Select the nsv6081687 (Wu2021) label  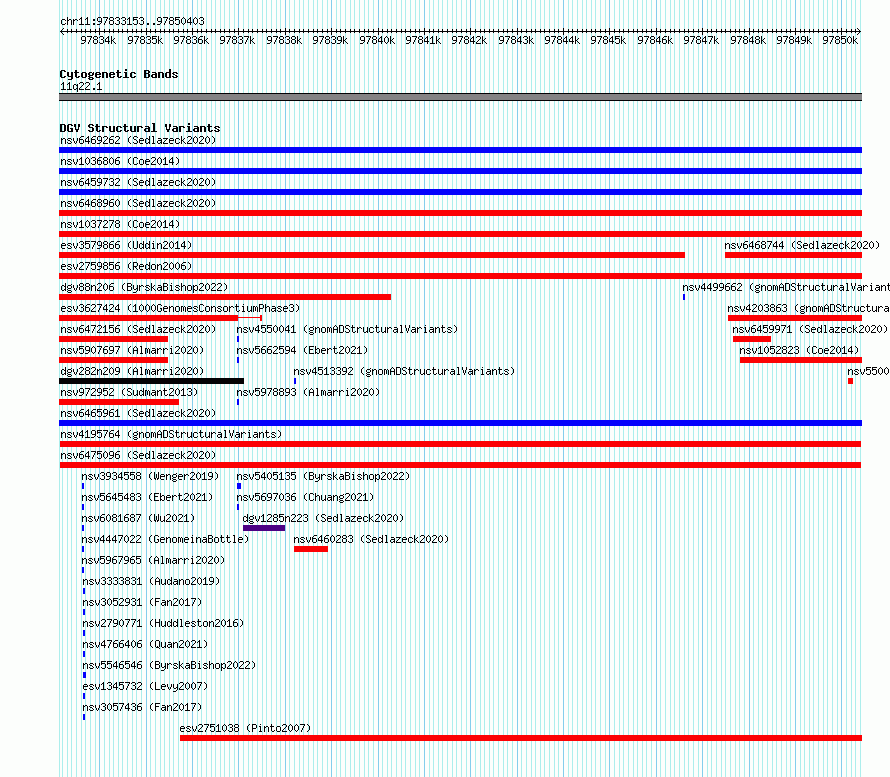point(138,518)
